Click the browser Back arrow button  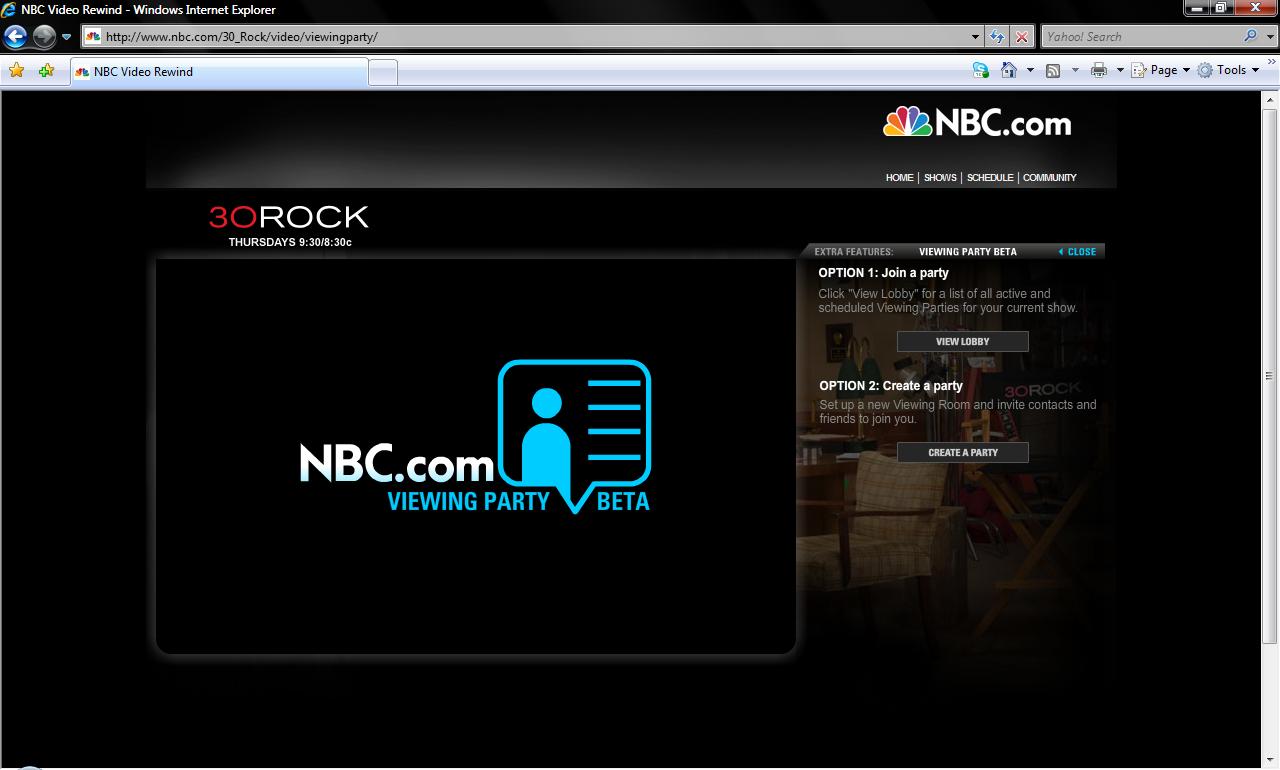point(15,37)
